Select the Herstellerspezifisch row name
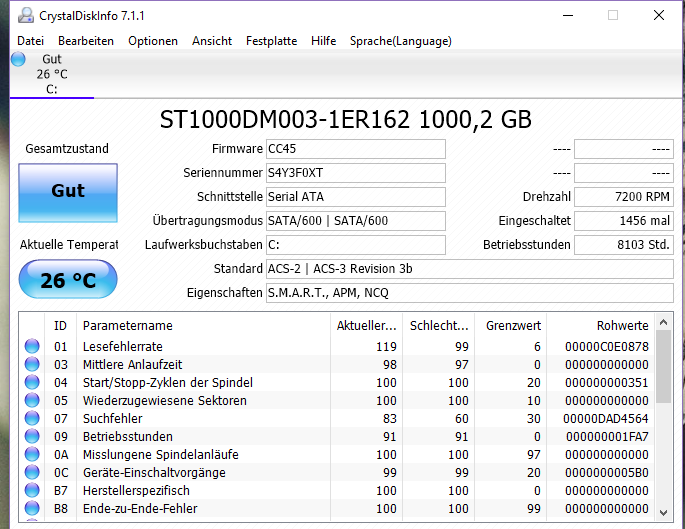685x529 pixels. [136, 491]
